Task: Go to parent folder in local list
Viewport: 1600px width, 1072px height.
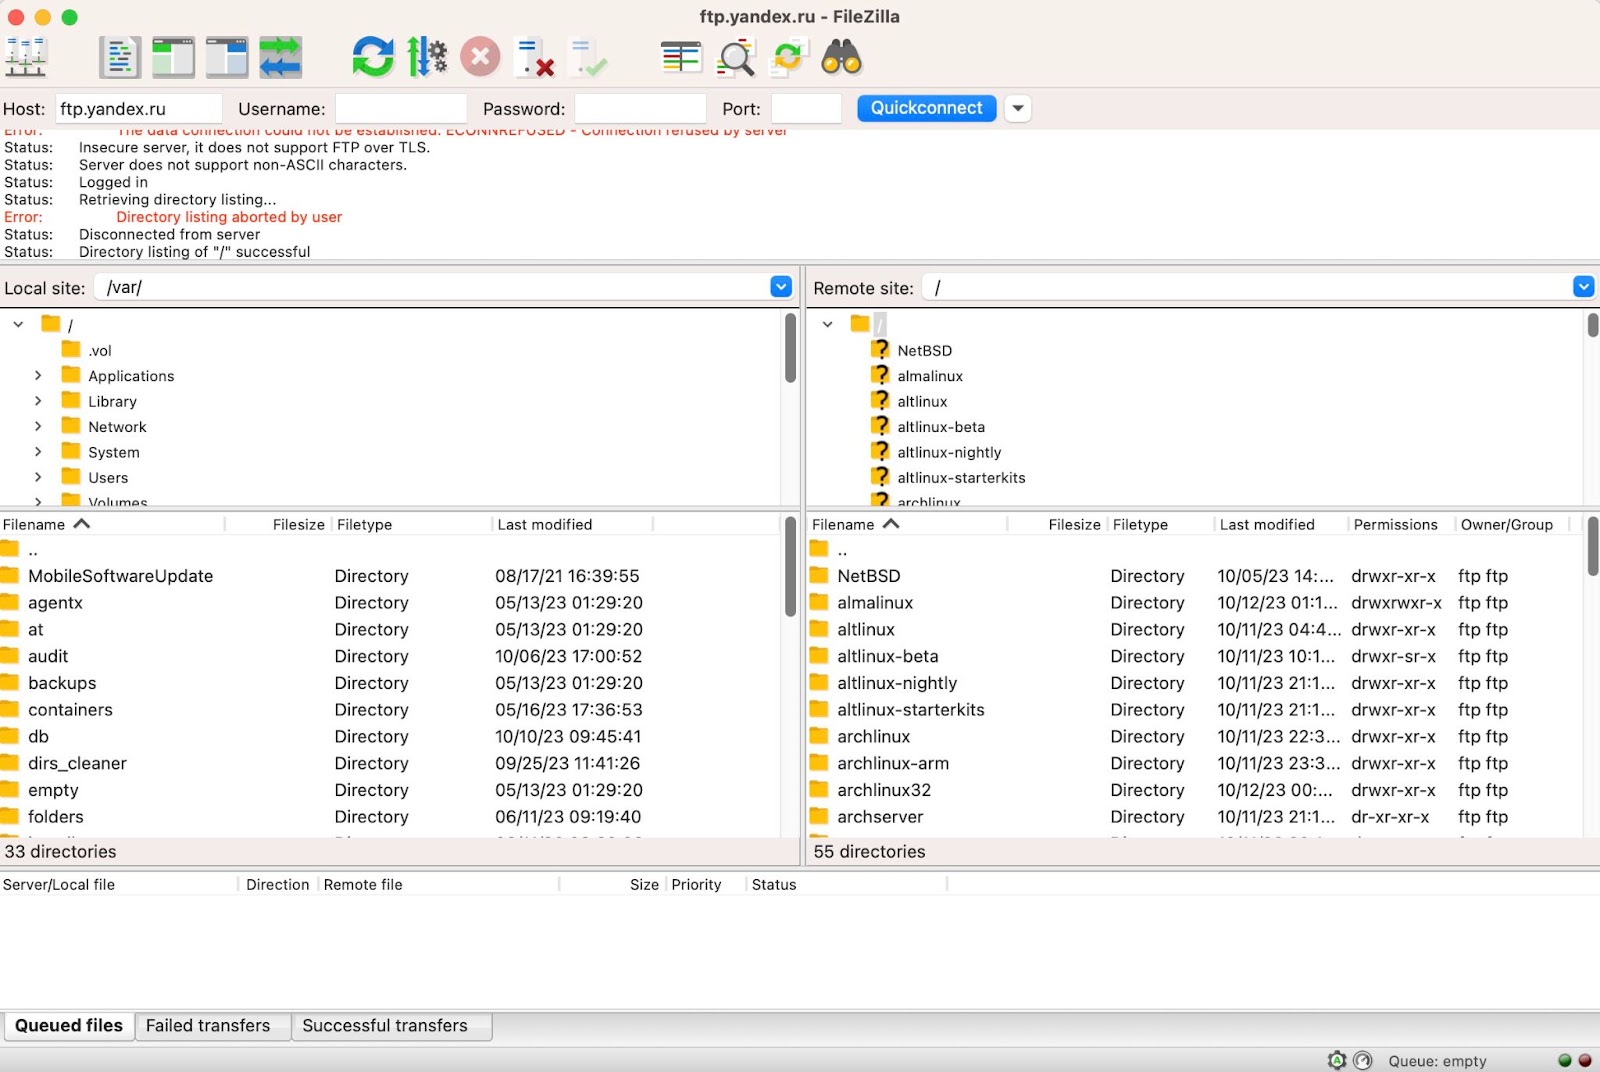Action: click(390, 550)
